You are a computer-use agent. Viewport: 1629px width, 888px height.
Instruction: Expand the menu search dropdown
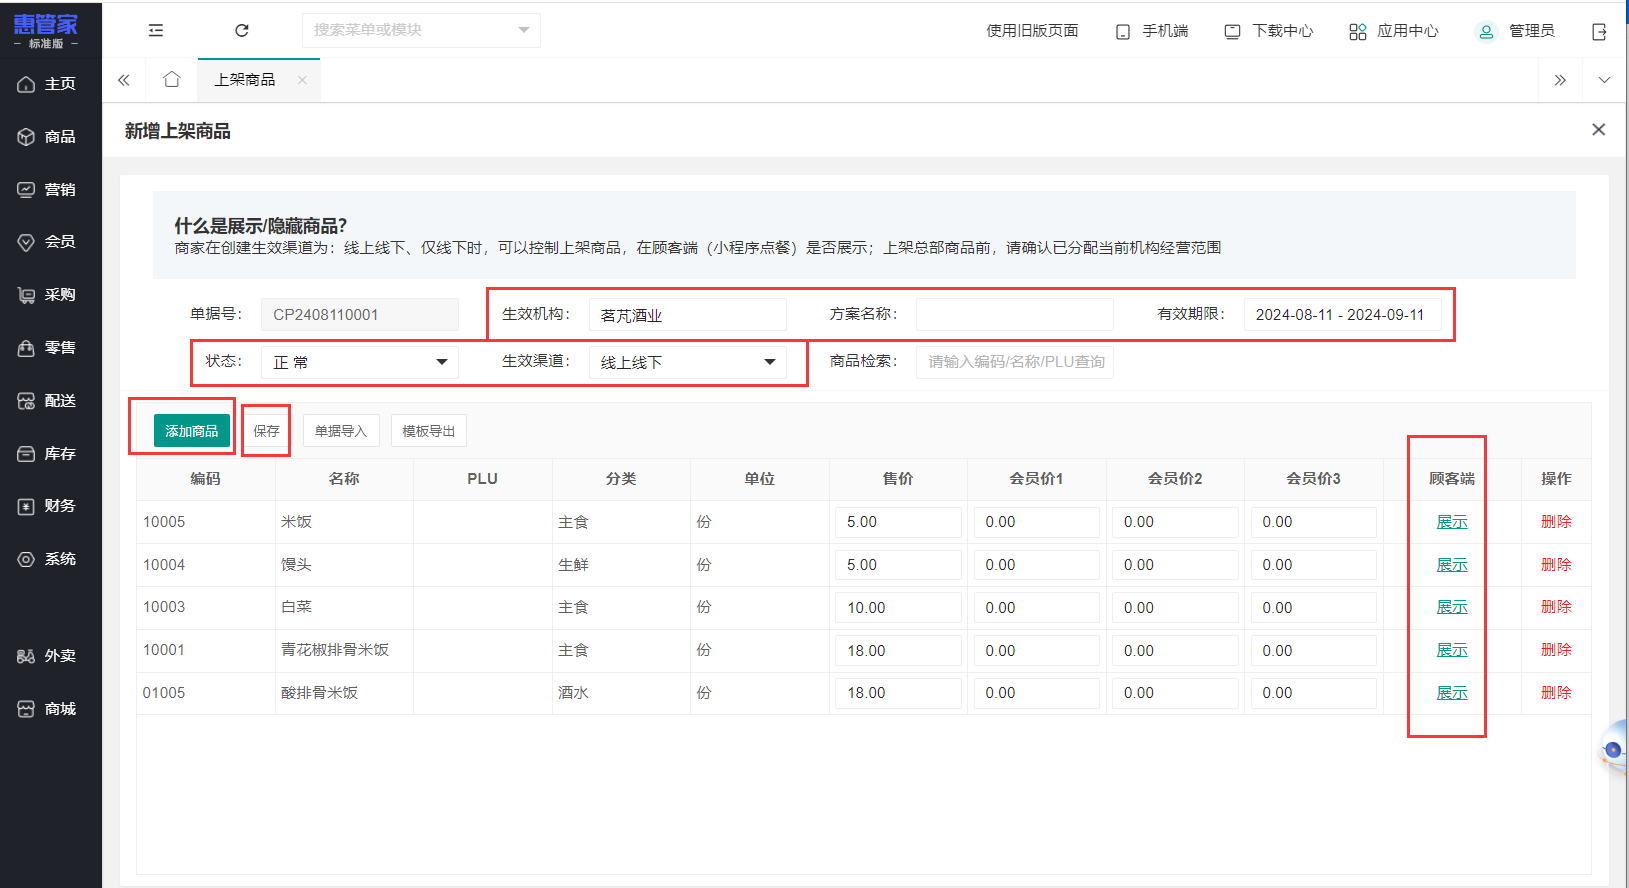point(523,30)
